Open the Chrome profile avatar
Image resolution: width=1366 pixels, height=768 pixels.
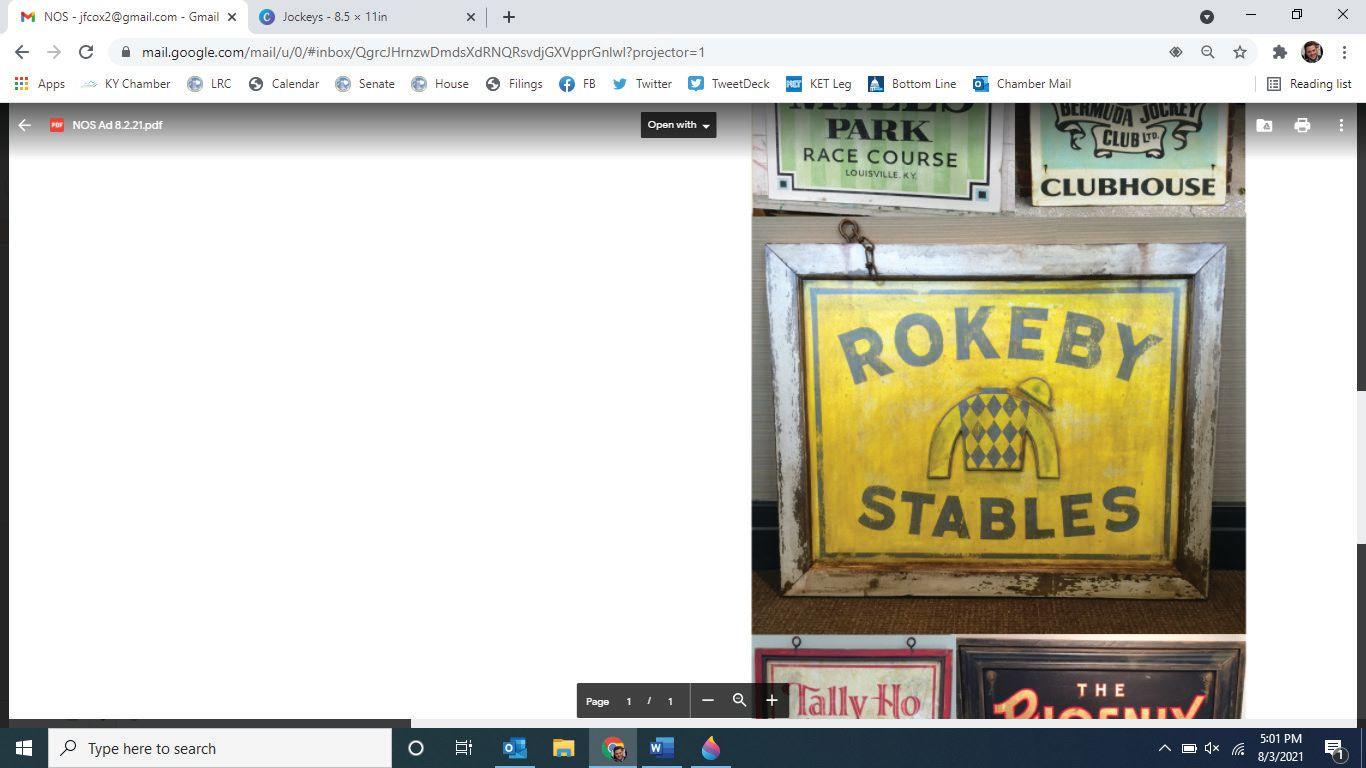click(x=1312, y=52)
